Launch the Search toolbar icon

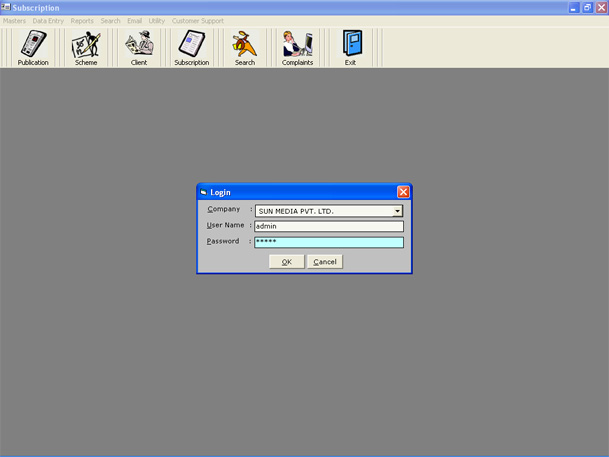click(245, 48)
